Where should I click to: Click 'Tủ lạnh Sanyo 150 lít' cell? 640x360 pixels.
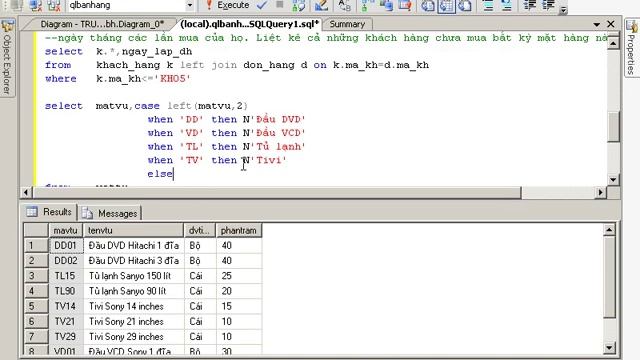(x=133, y=276)
